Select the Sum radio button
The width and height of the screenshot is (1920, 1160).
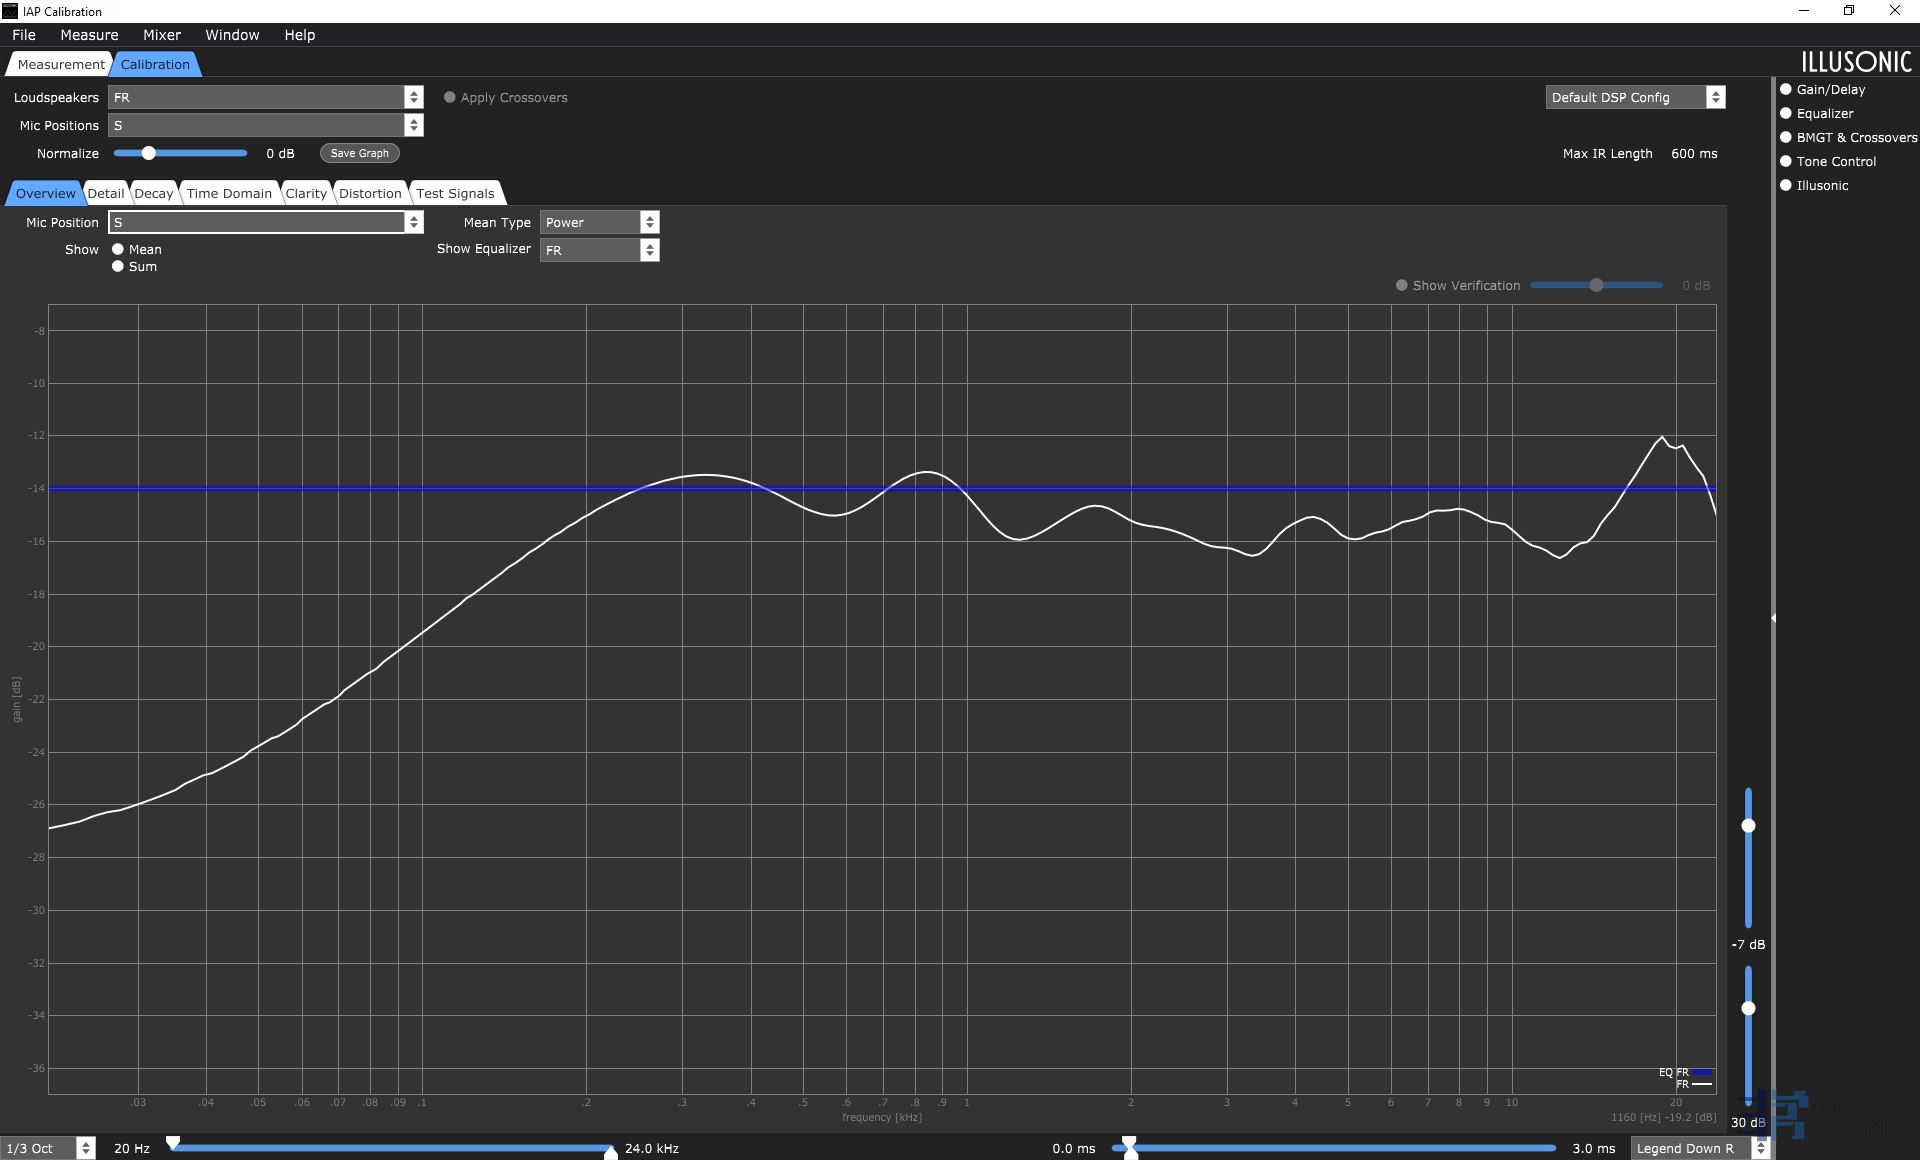pos(118,266)
